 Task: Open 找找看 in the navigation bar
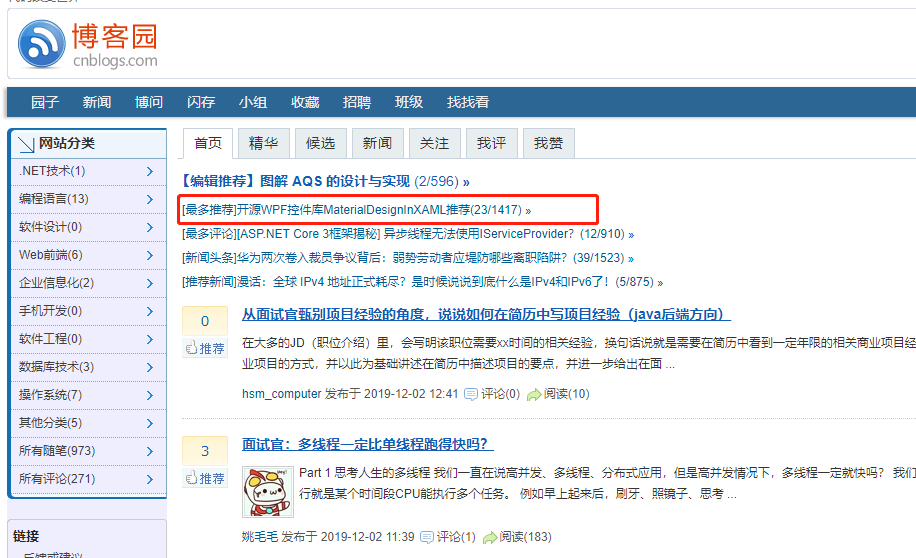(x=468, y=102)
